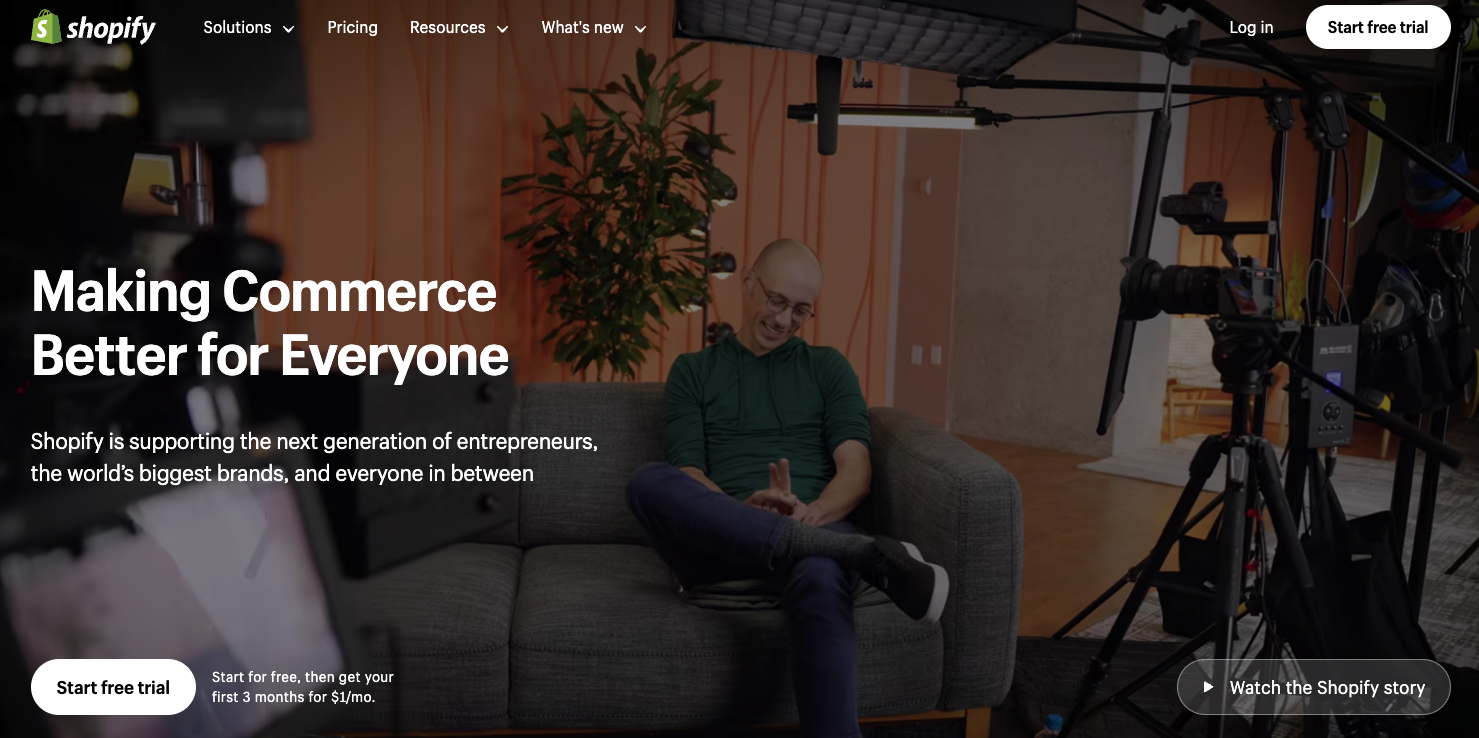Click the Making Commerce Better for Everyone headline
The image size is (1479, 738).
[270, 323]
